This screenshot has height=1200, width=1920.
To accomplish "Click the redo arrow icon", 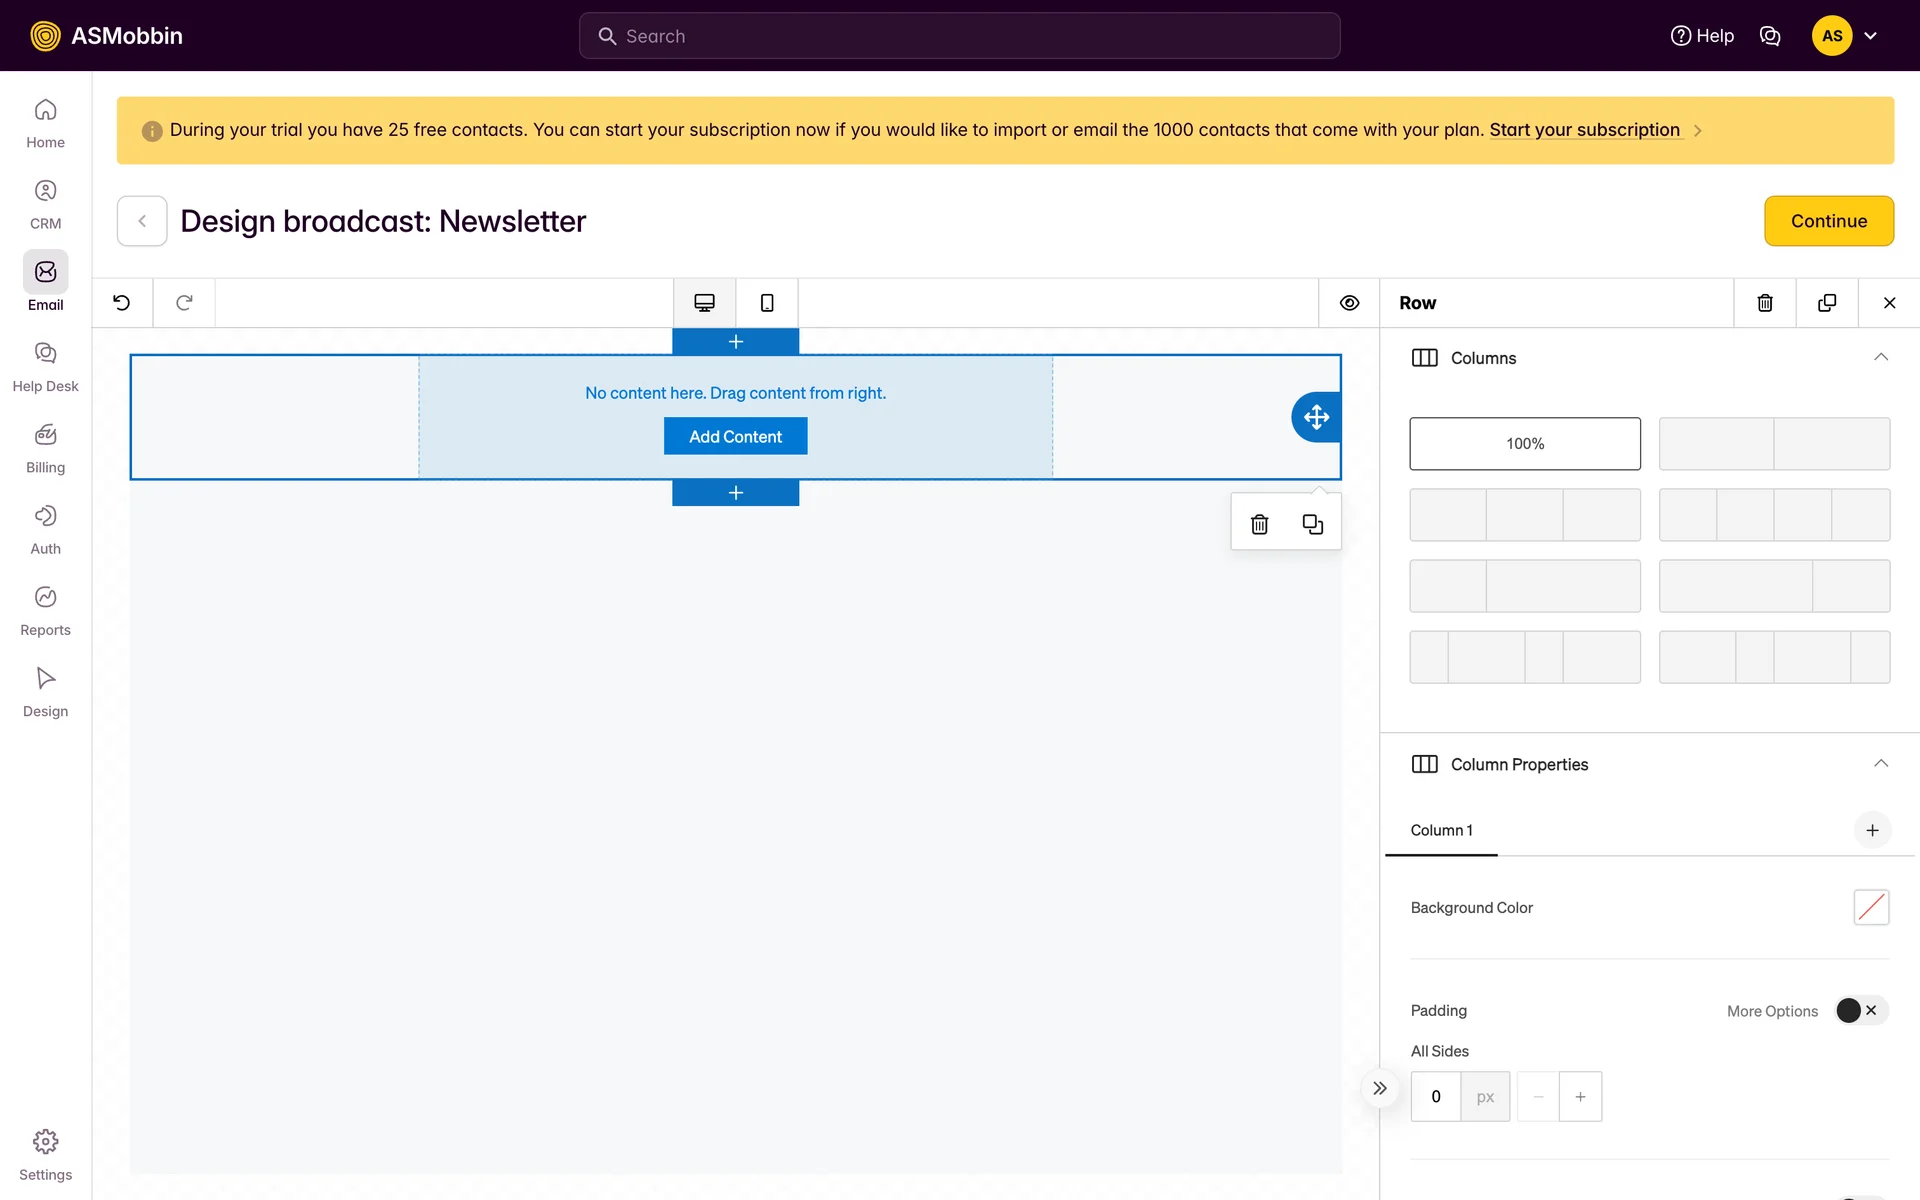I will pos(184,303).
